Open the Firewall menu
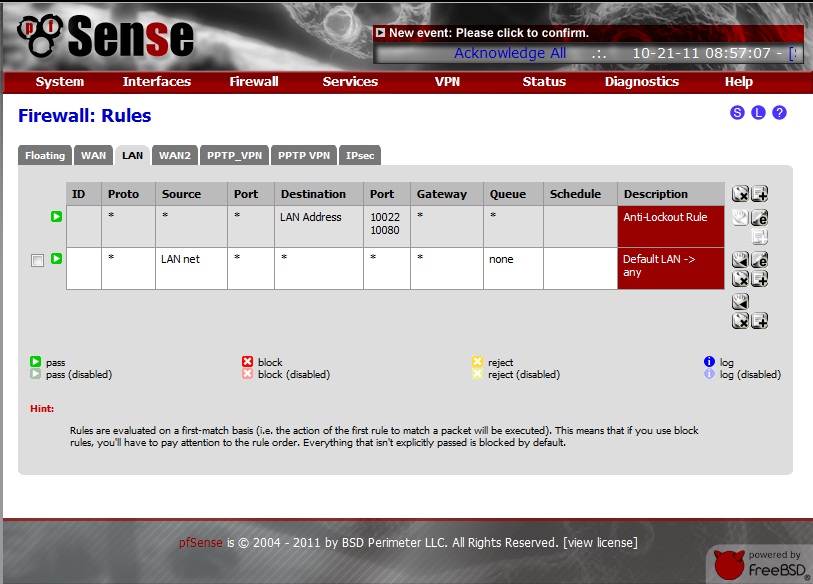Viewport: 813px width, 584px height. tap(254, 81)
